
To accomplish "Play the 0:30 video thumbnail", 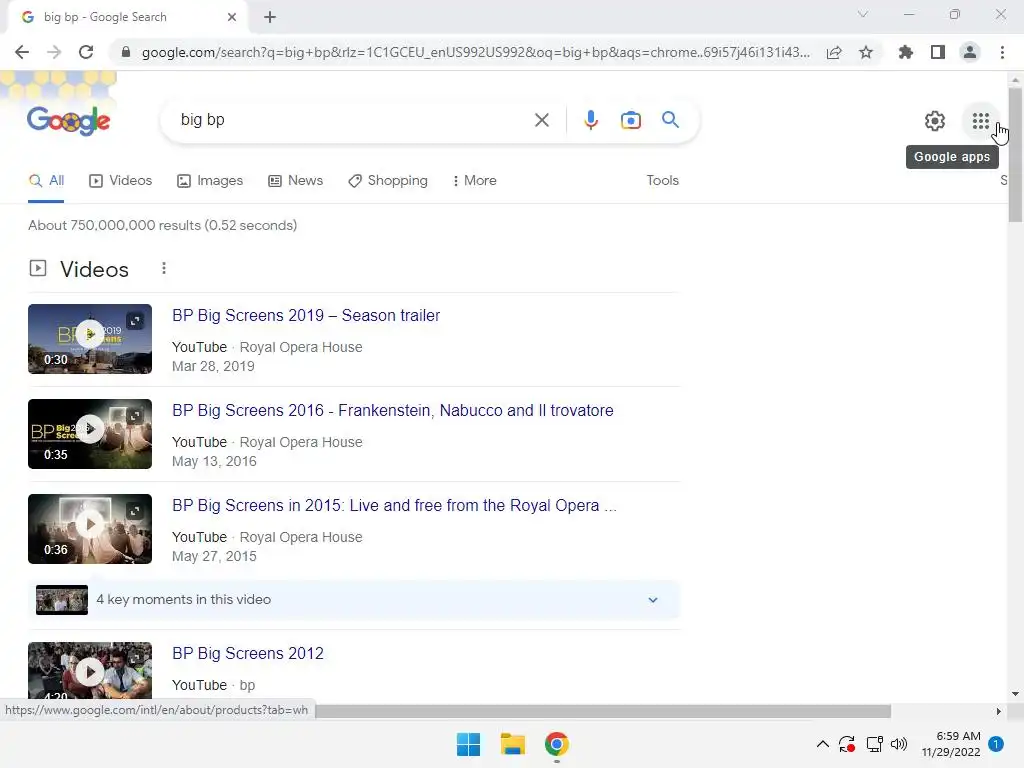I will pyautogui.click(x=89, y=339).
